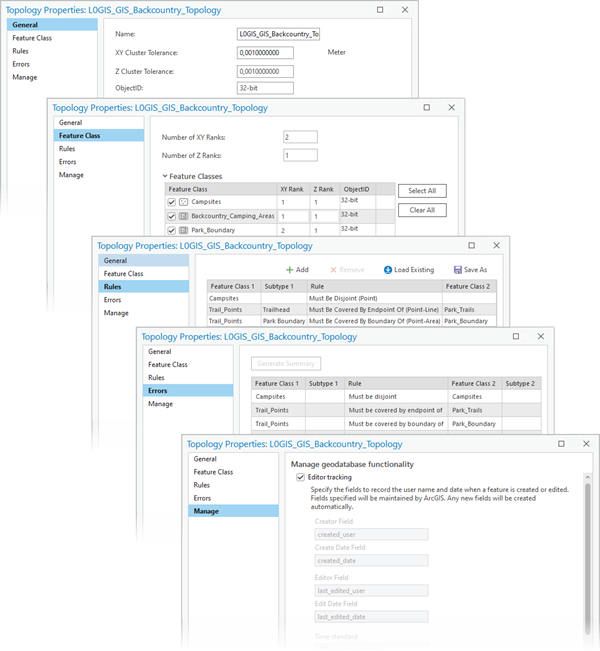This screenshot has width=600, height=651.
Task: Click the Remove rule X icon
Action: coord(333,270)
